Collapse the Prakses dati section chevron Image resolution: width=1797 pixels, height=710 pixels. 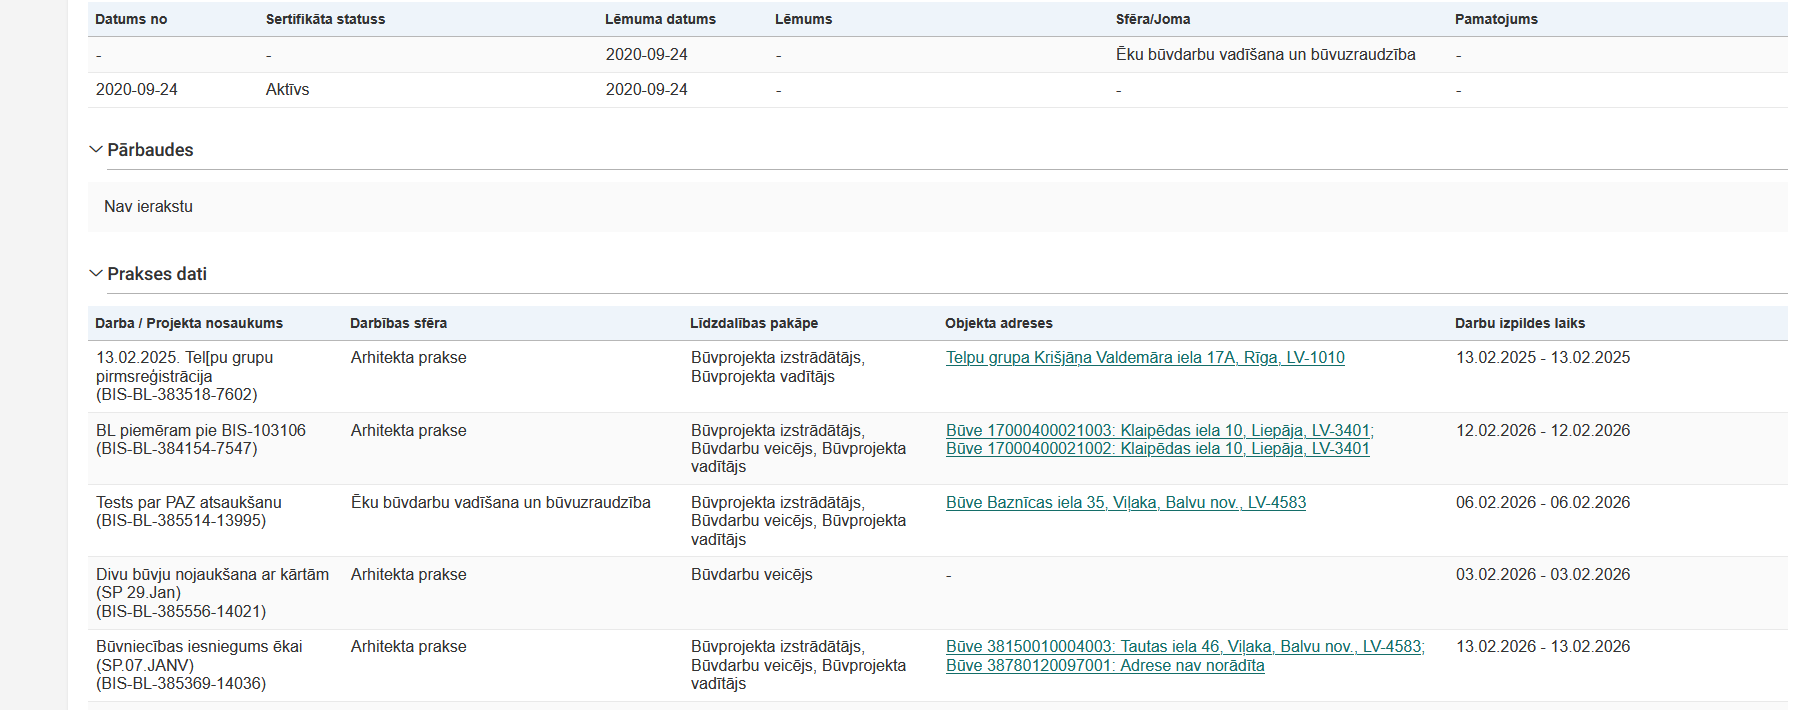(x=96, y=274)
